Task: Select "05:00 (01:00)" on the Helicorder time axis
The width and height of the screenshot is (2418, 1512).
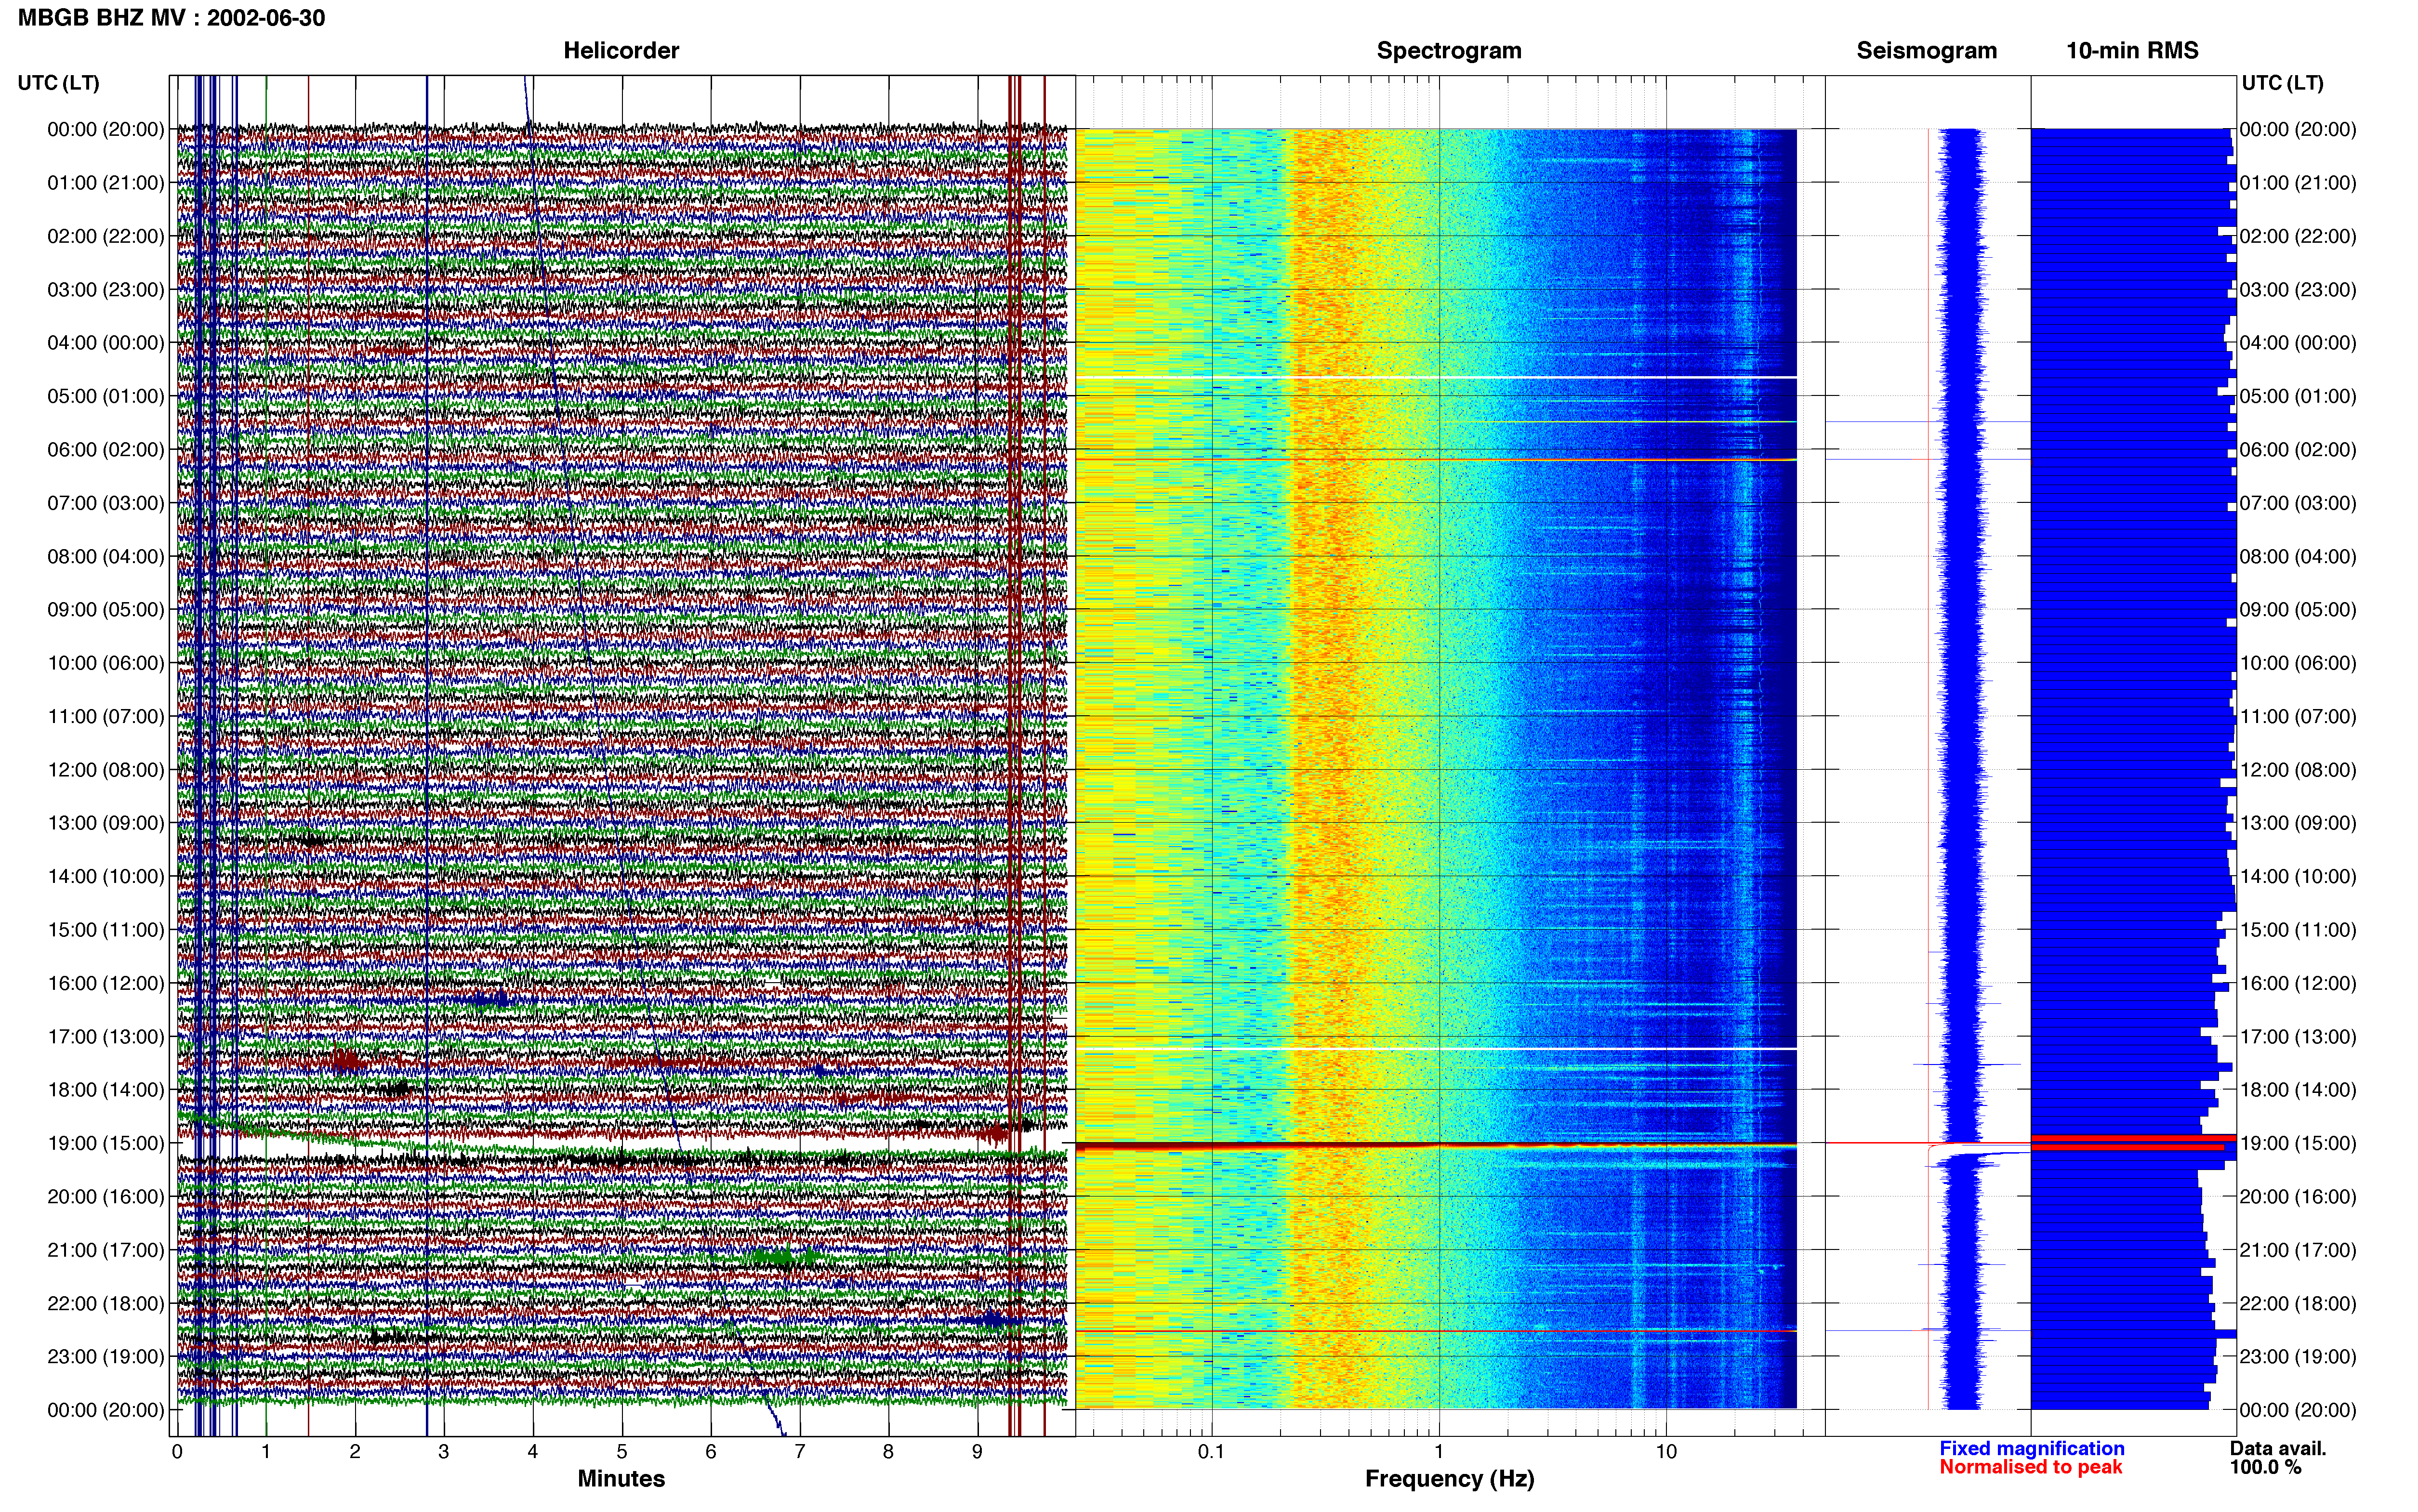Action: (106, 396)
